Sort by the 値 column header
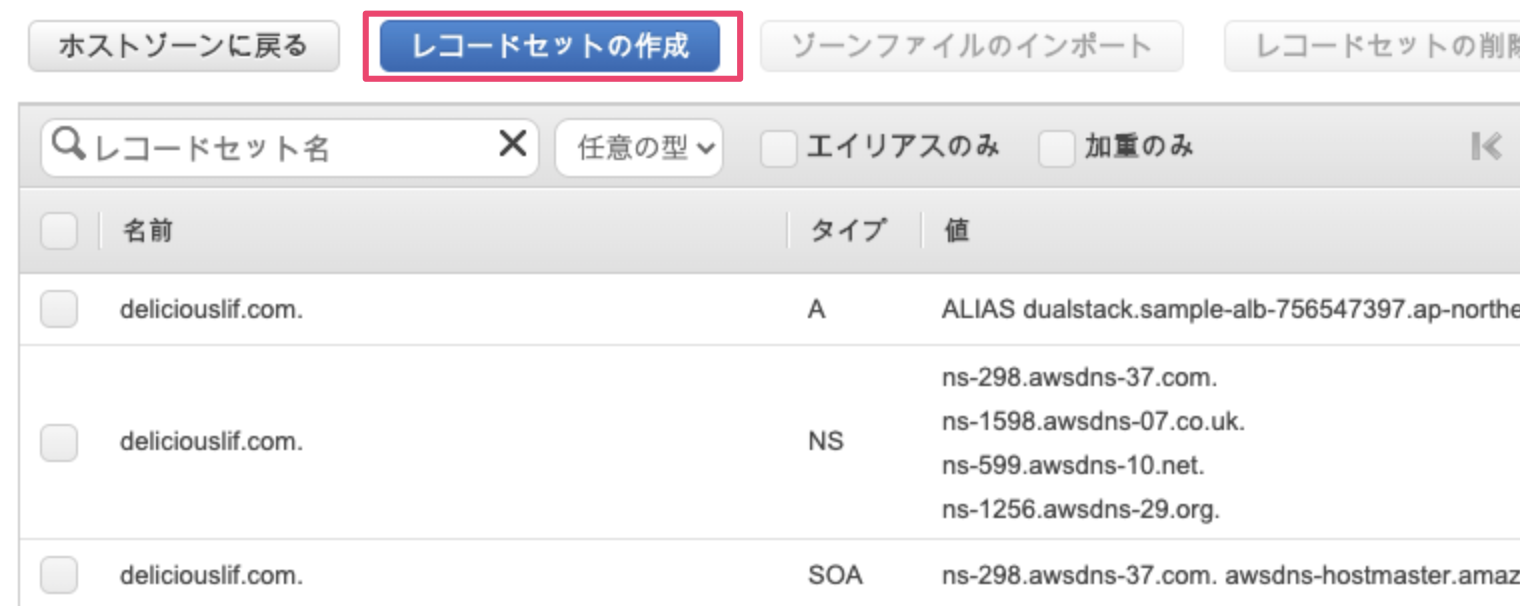Image resolution: width=1520 pixels, height=606 pixels. coord(957,231)
